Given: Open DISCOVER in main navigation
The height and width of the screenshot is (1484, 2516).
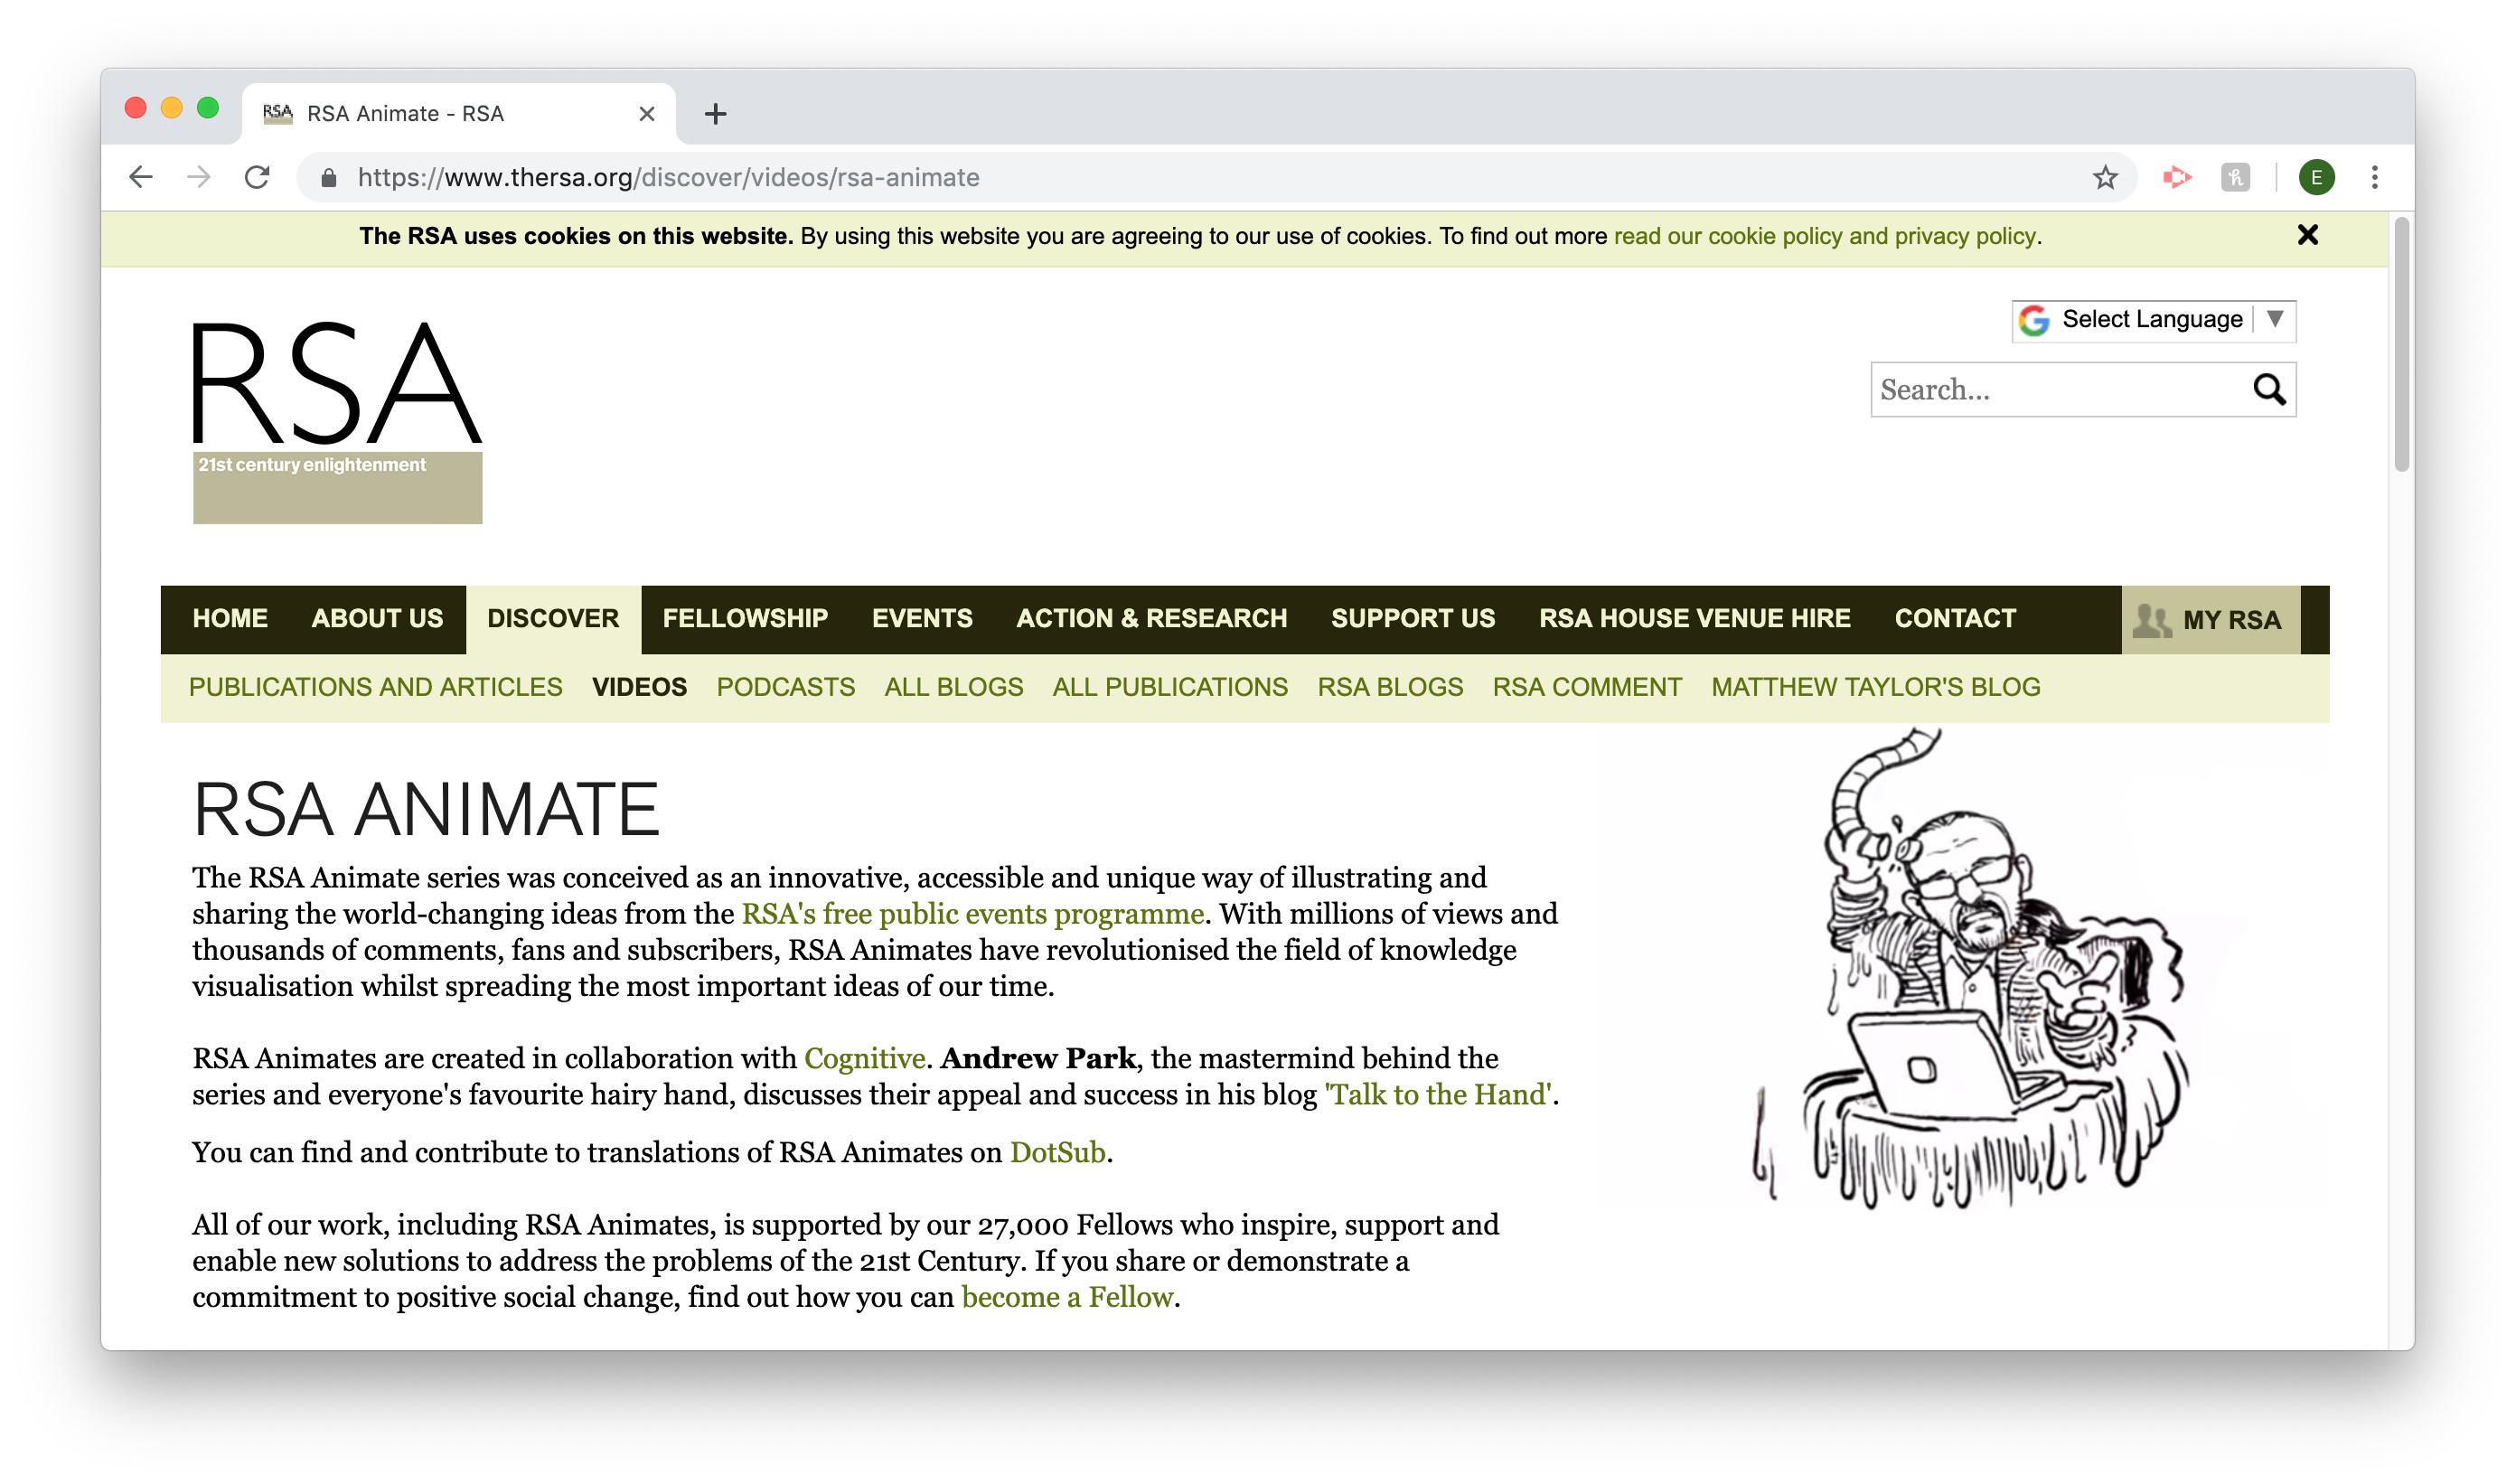Looking at the screenshot, I should point(553,619).
